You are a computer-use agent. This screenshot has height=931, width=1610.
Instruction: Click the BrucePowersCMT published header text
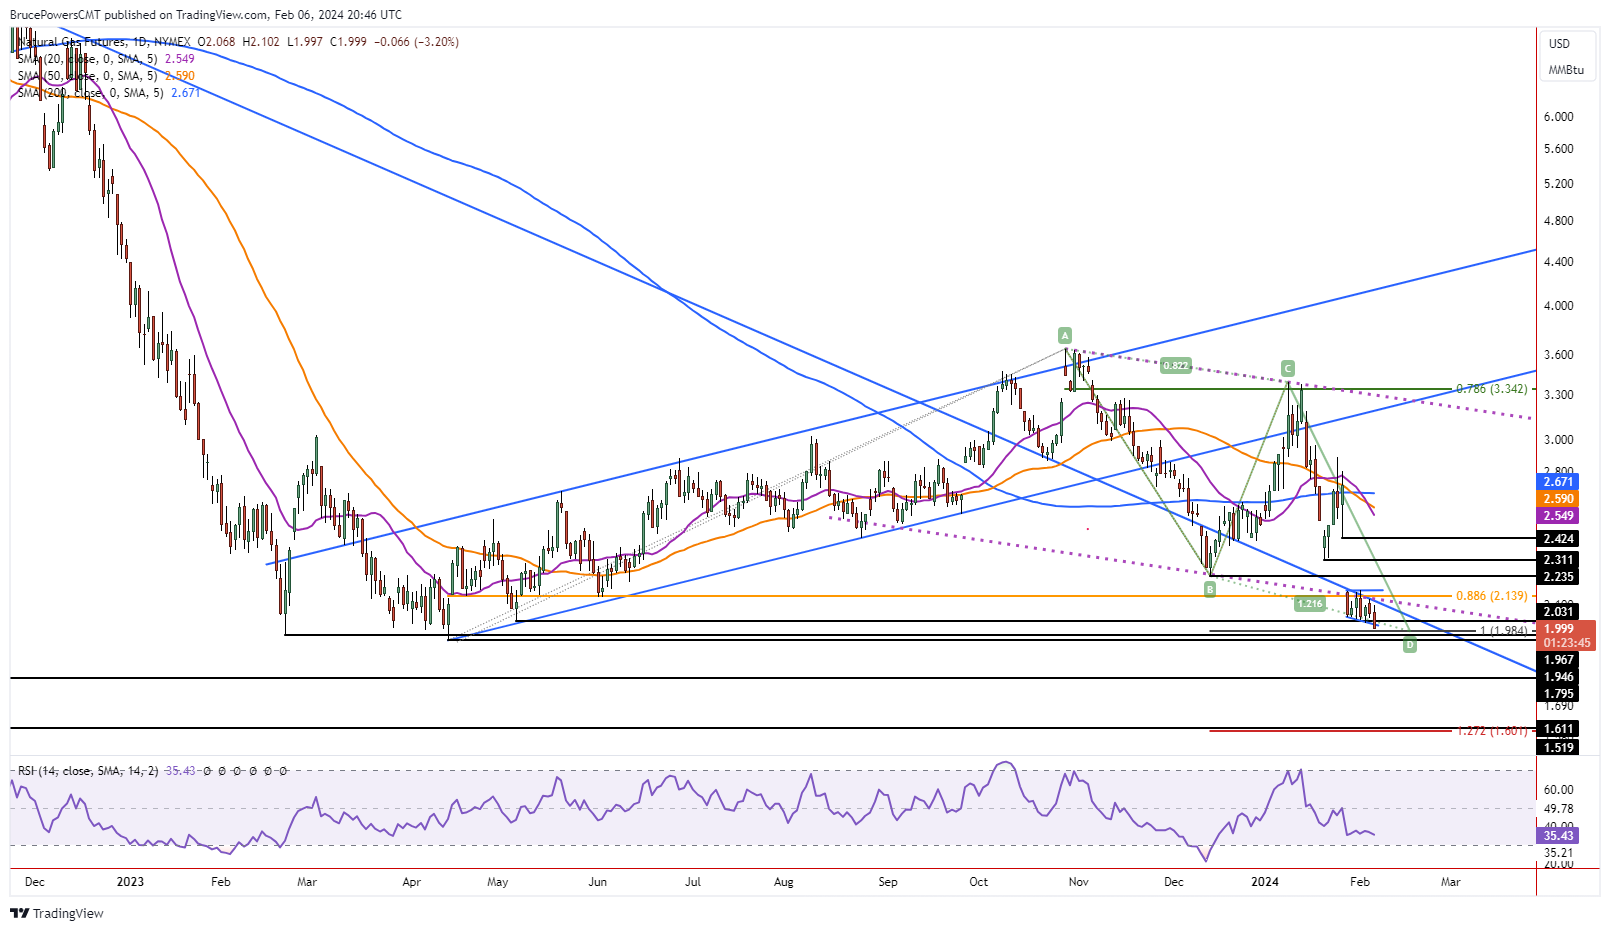click(x=206, y=15)
